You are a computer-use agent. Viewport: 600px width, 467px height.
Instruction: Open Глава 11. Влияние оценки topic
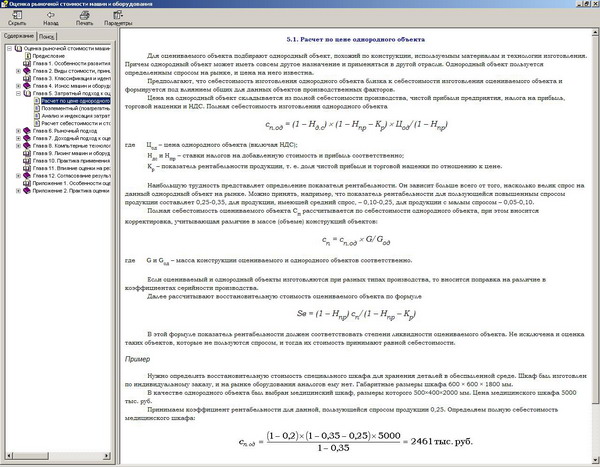(x=72, y=168)
